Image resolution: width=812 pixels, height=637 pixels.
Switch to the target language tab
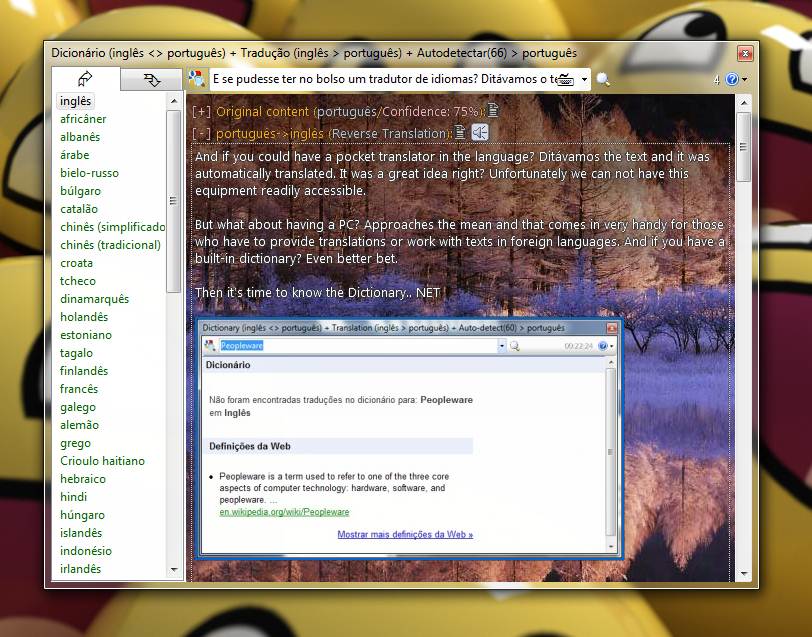151,80
